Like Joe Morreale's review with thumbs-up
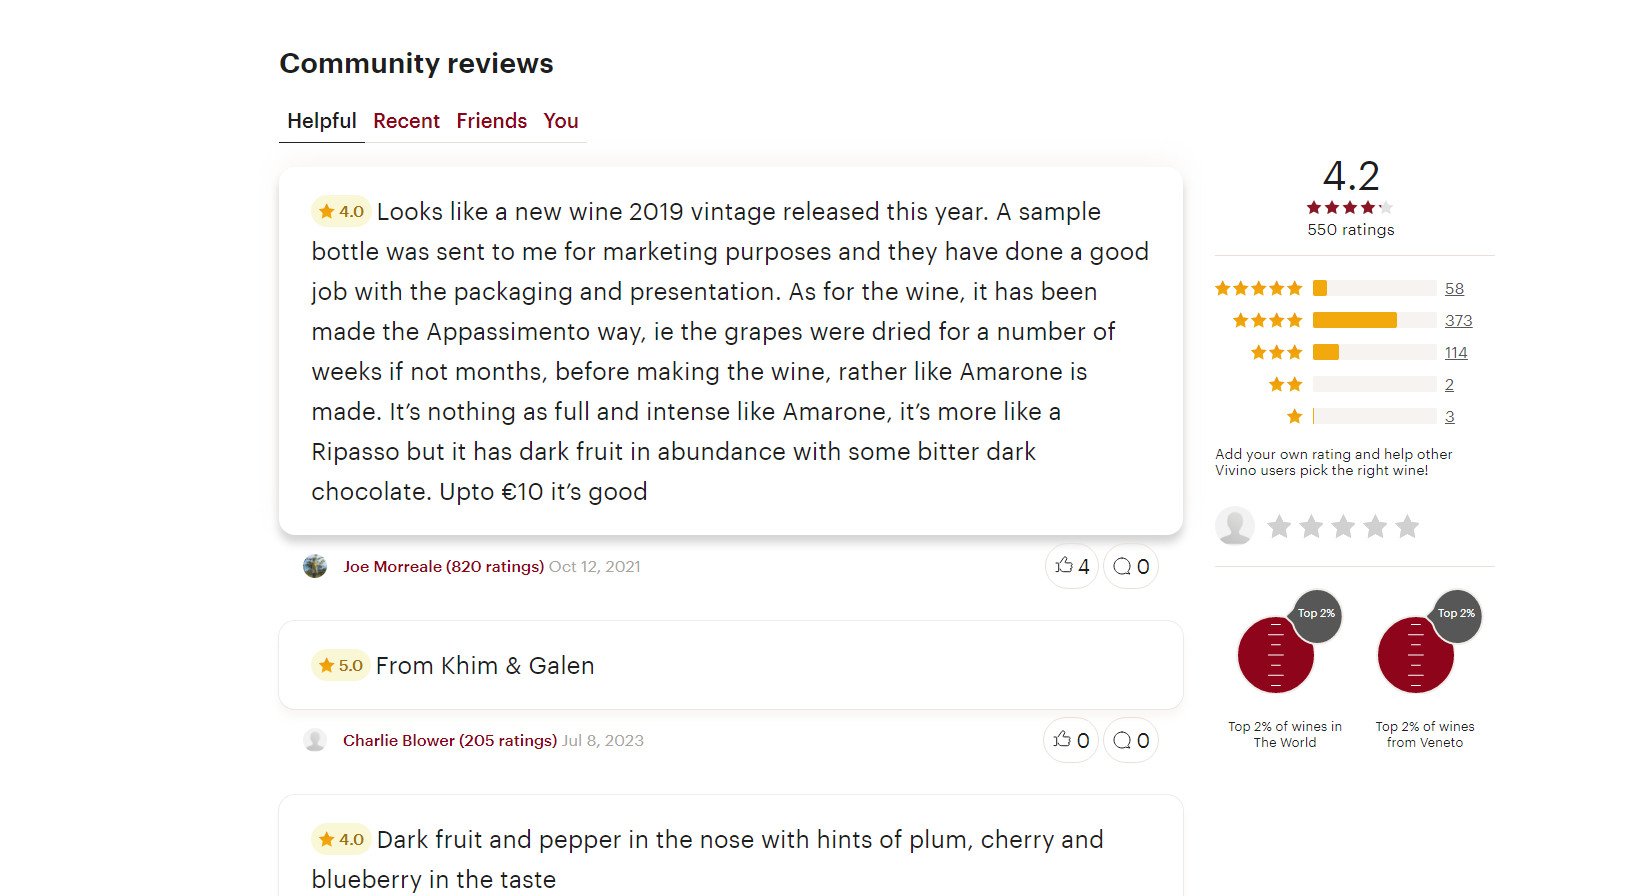Viewport: 1649px width, 896px height. point(1071,566)
